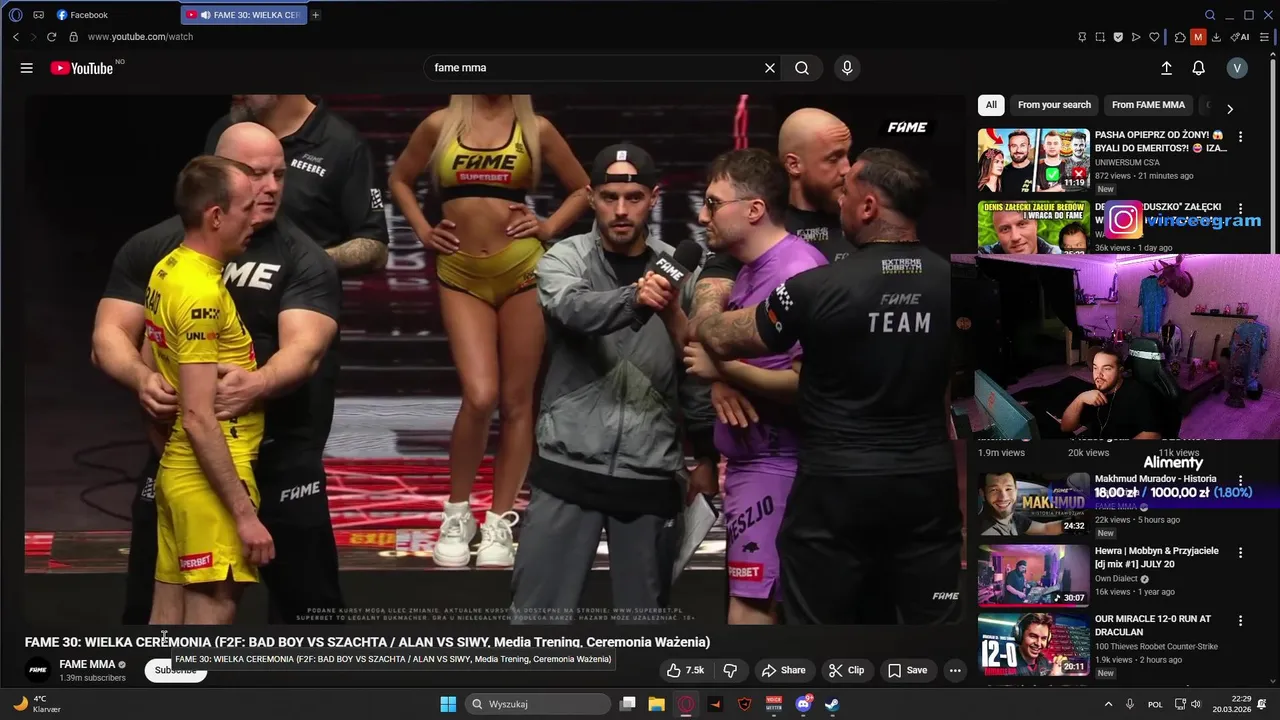Open 'OUR MIRACLE 12-0 RUN AT DRACULAN' title
This screenshot has height=720, width=1280.
(x=1153, y=625)
